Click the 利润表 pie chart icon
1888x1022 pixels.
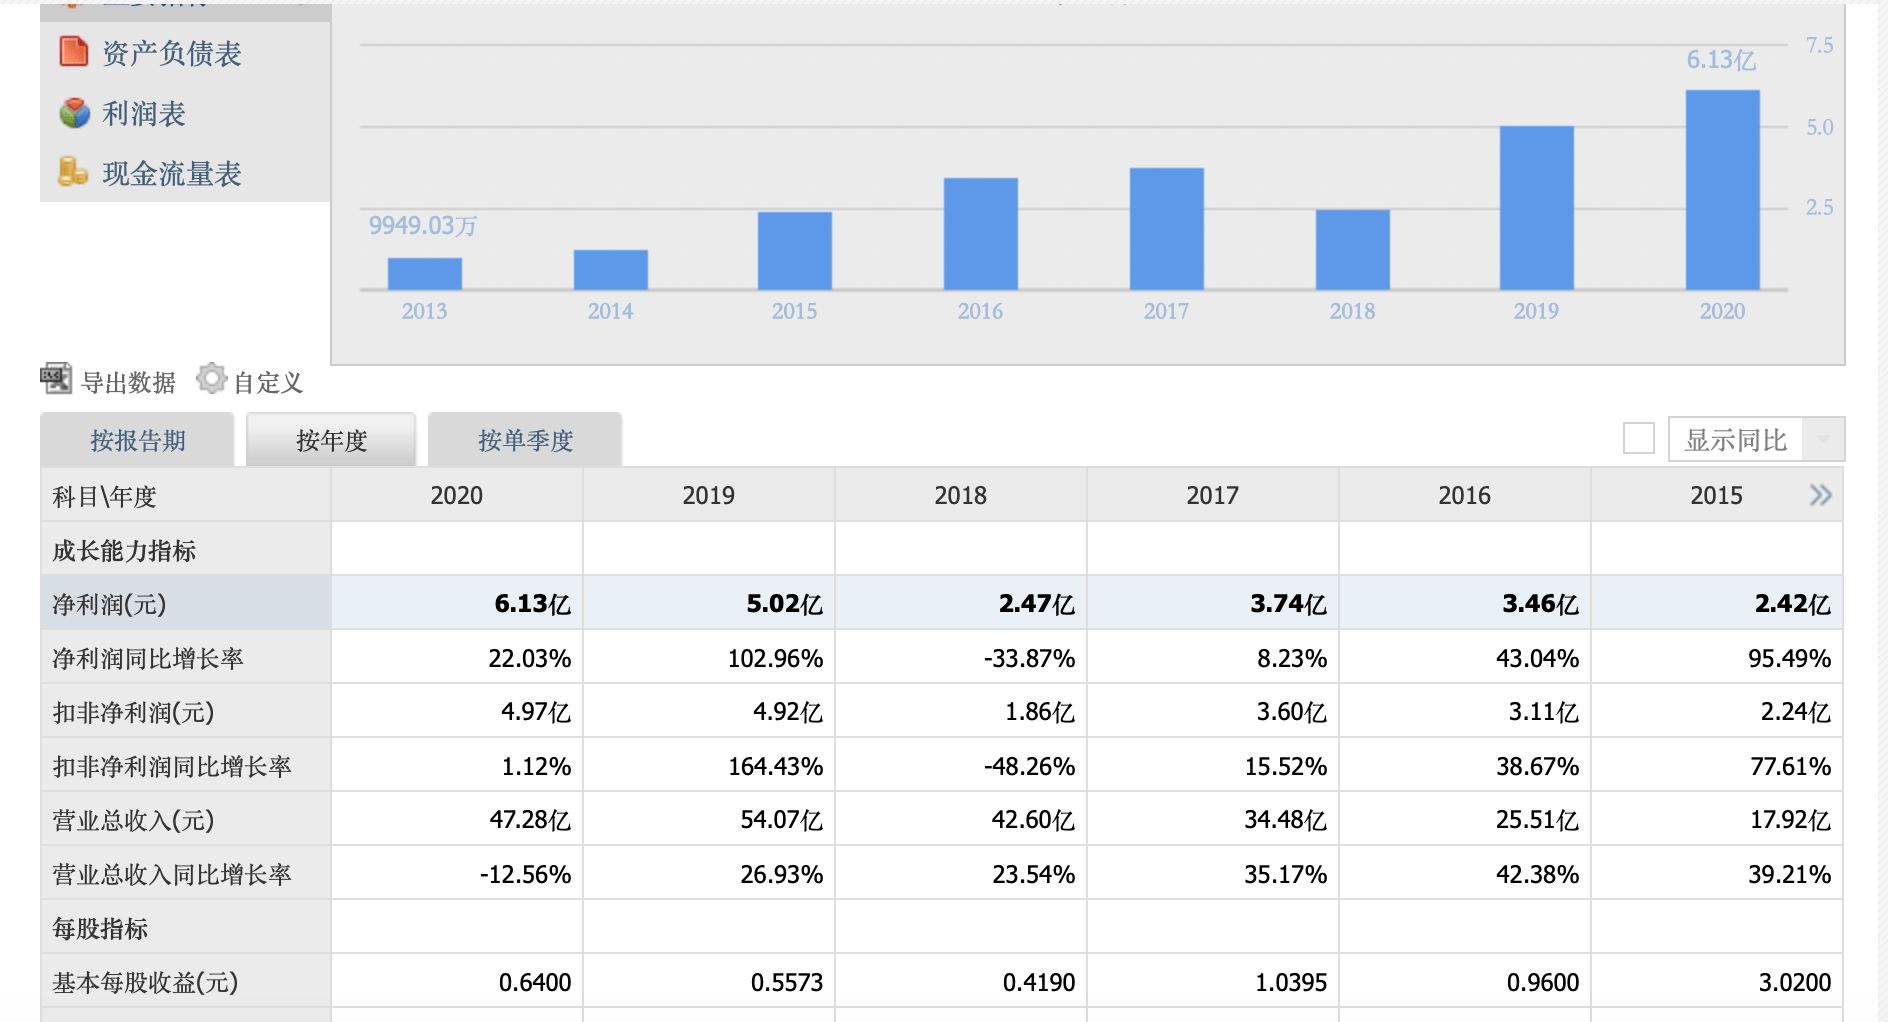point(74,113)
